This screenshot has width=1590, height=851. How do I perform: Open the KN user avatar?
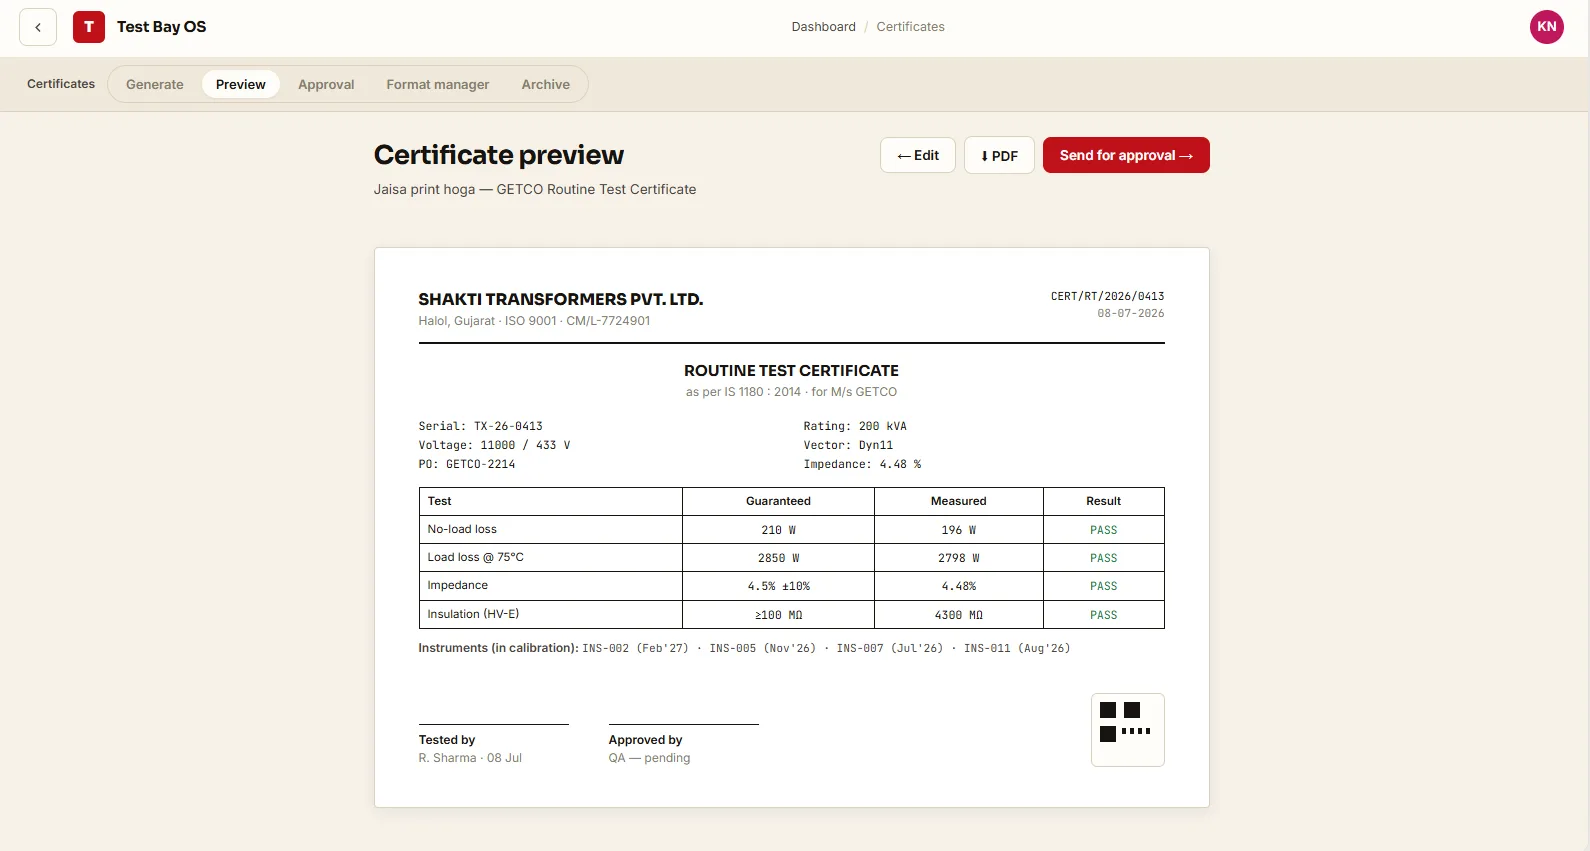pos(1546,27)
